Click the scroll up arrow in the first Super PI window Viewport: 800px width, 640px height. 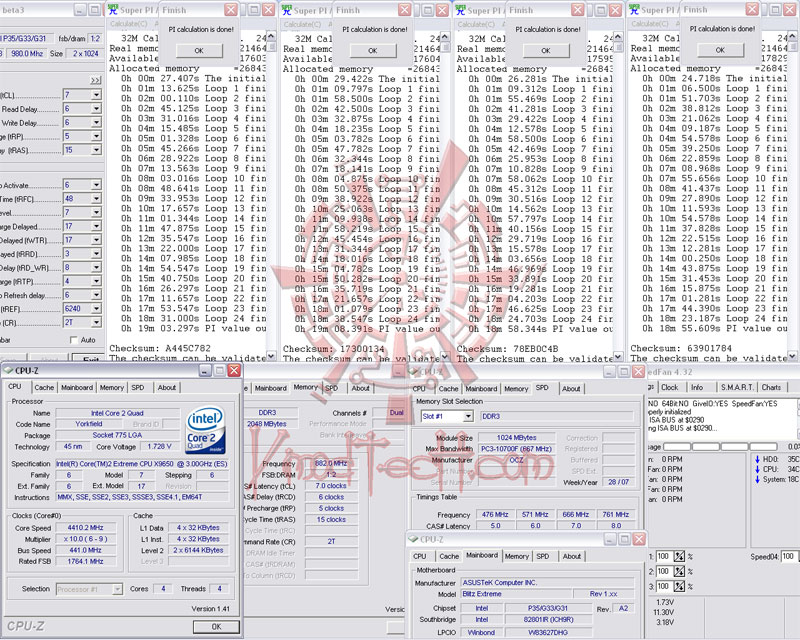click(271, 37)
